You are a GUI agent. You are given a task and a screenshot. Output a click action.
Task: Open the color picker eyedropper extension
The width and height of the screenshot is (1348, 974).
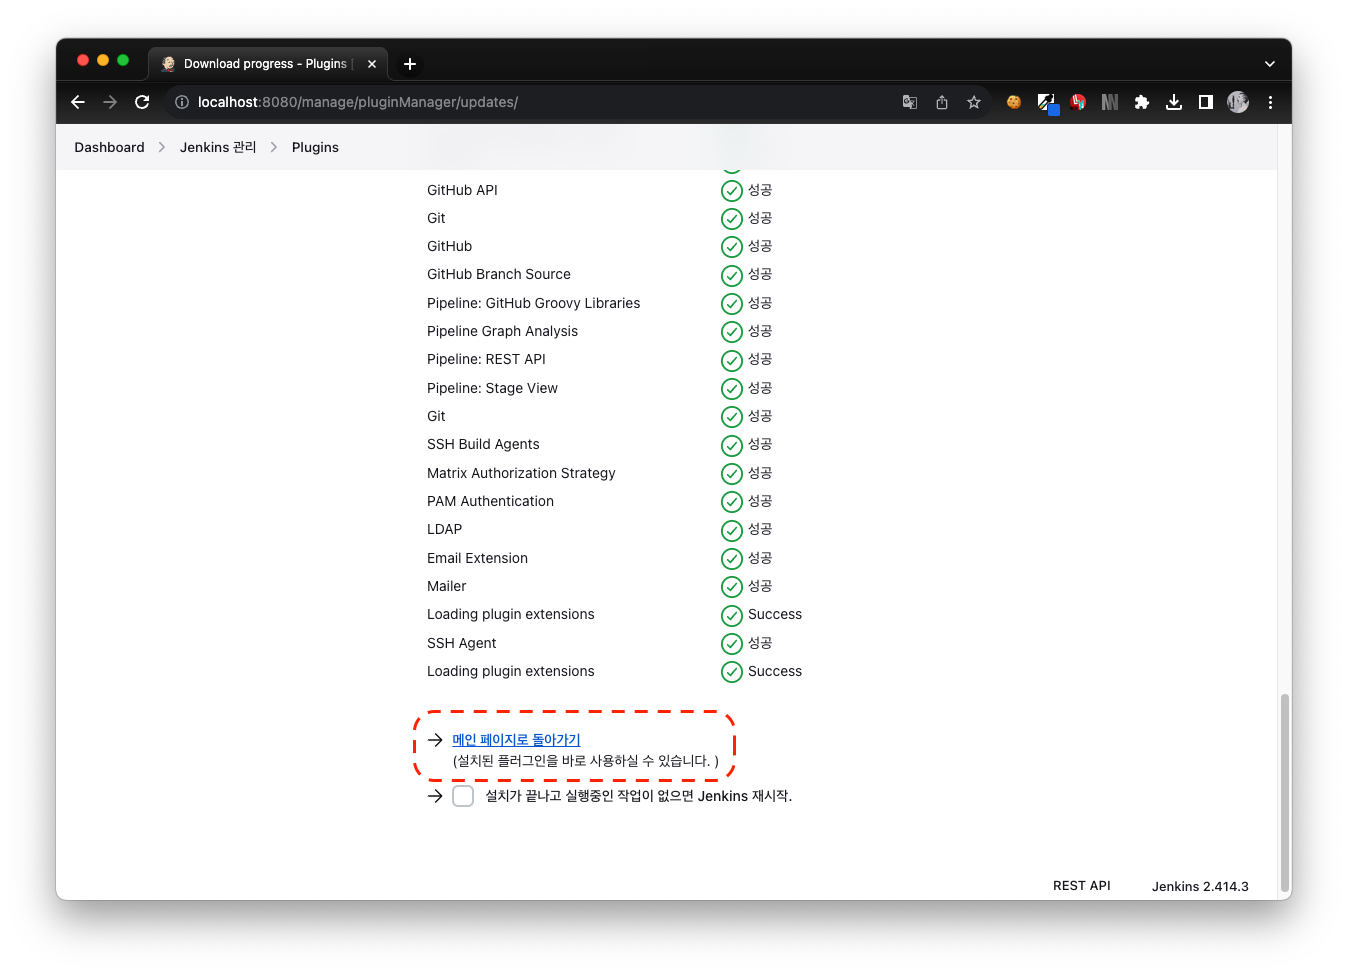click(1046, 102)
